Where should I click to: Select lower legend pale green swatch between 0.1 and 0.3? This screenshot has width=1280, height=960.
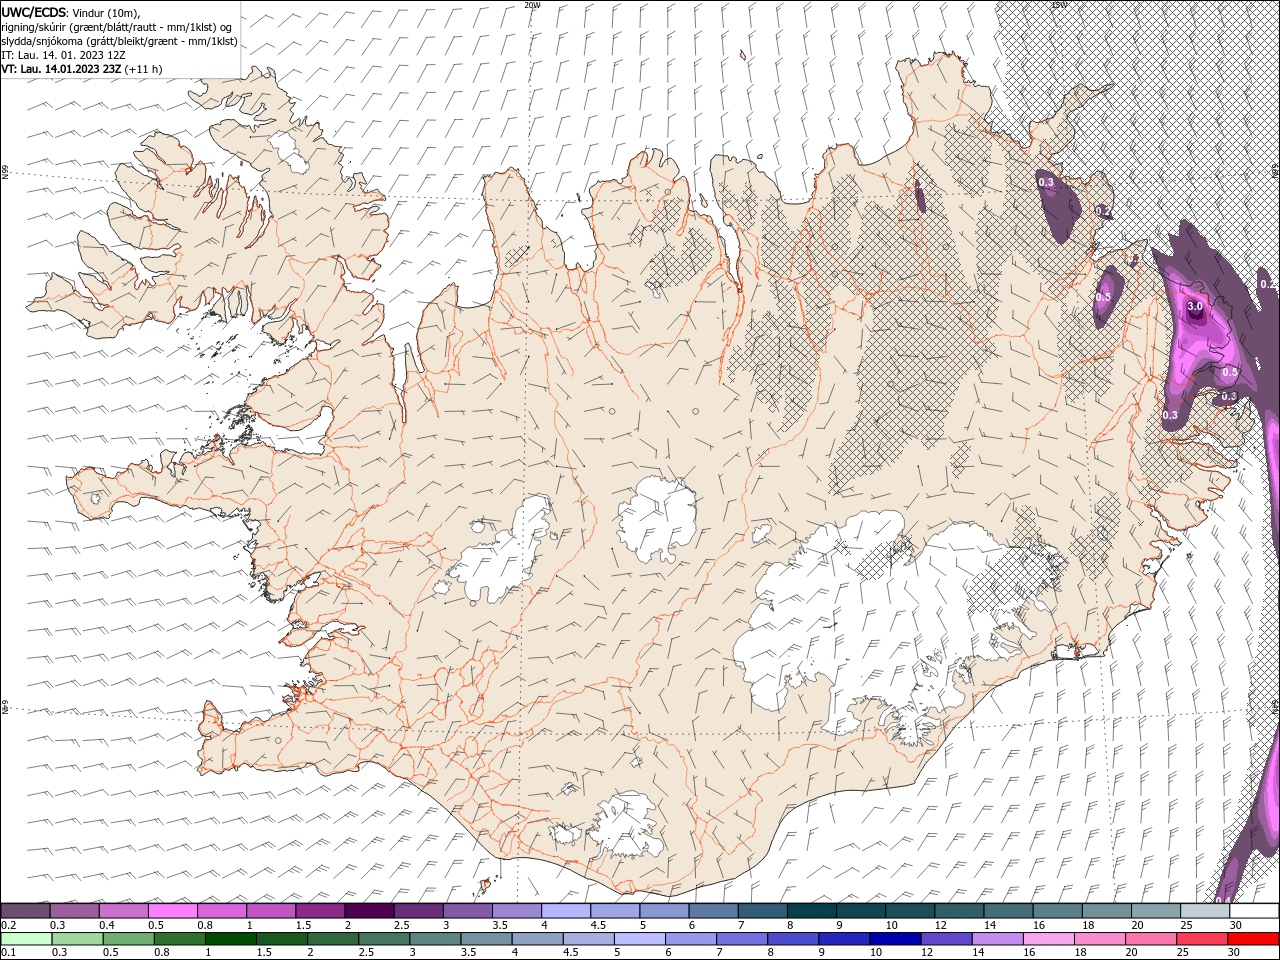coord(28,939)
